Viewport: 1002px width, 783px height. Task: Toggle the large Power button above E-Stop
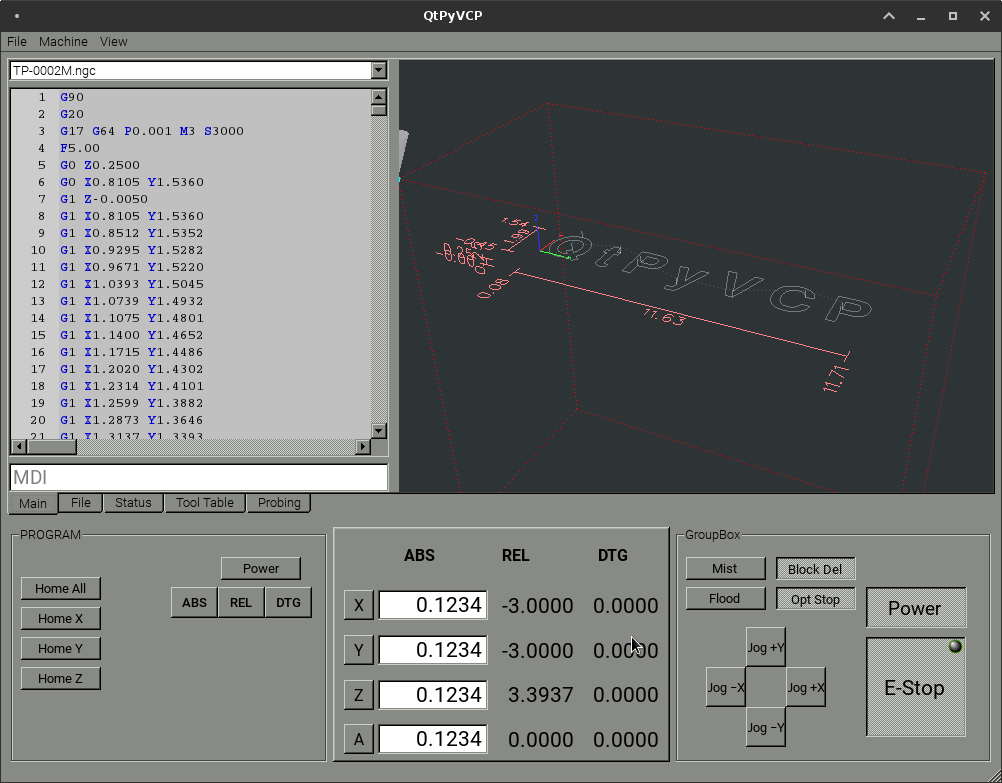(916, 608)
